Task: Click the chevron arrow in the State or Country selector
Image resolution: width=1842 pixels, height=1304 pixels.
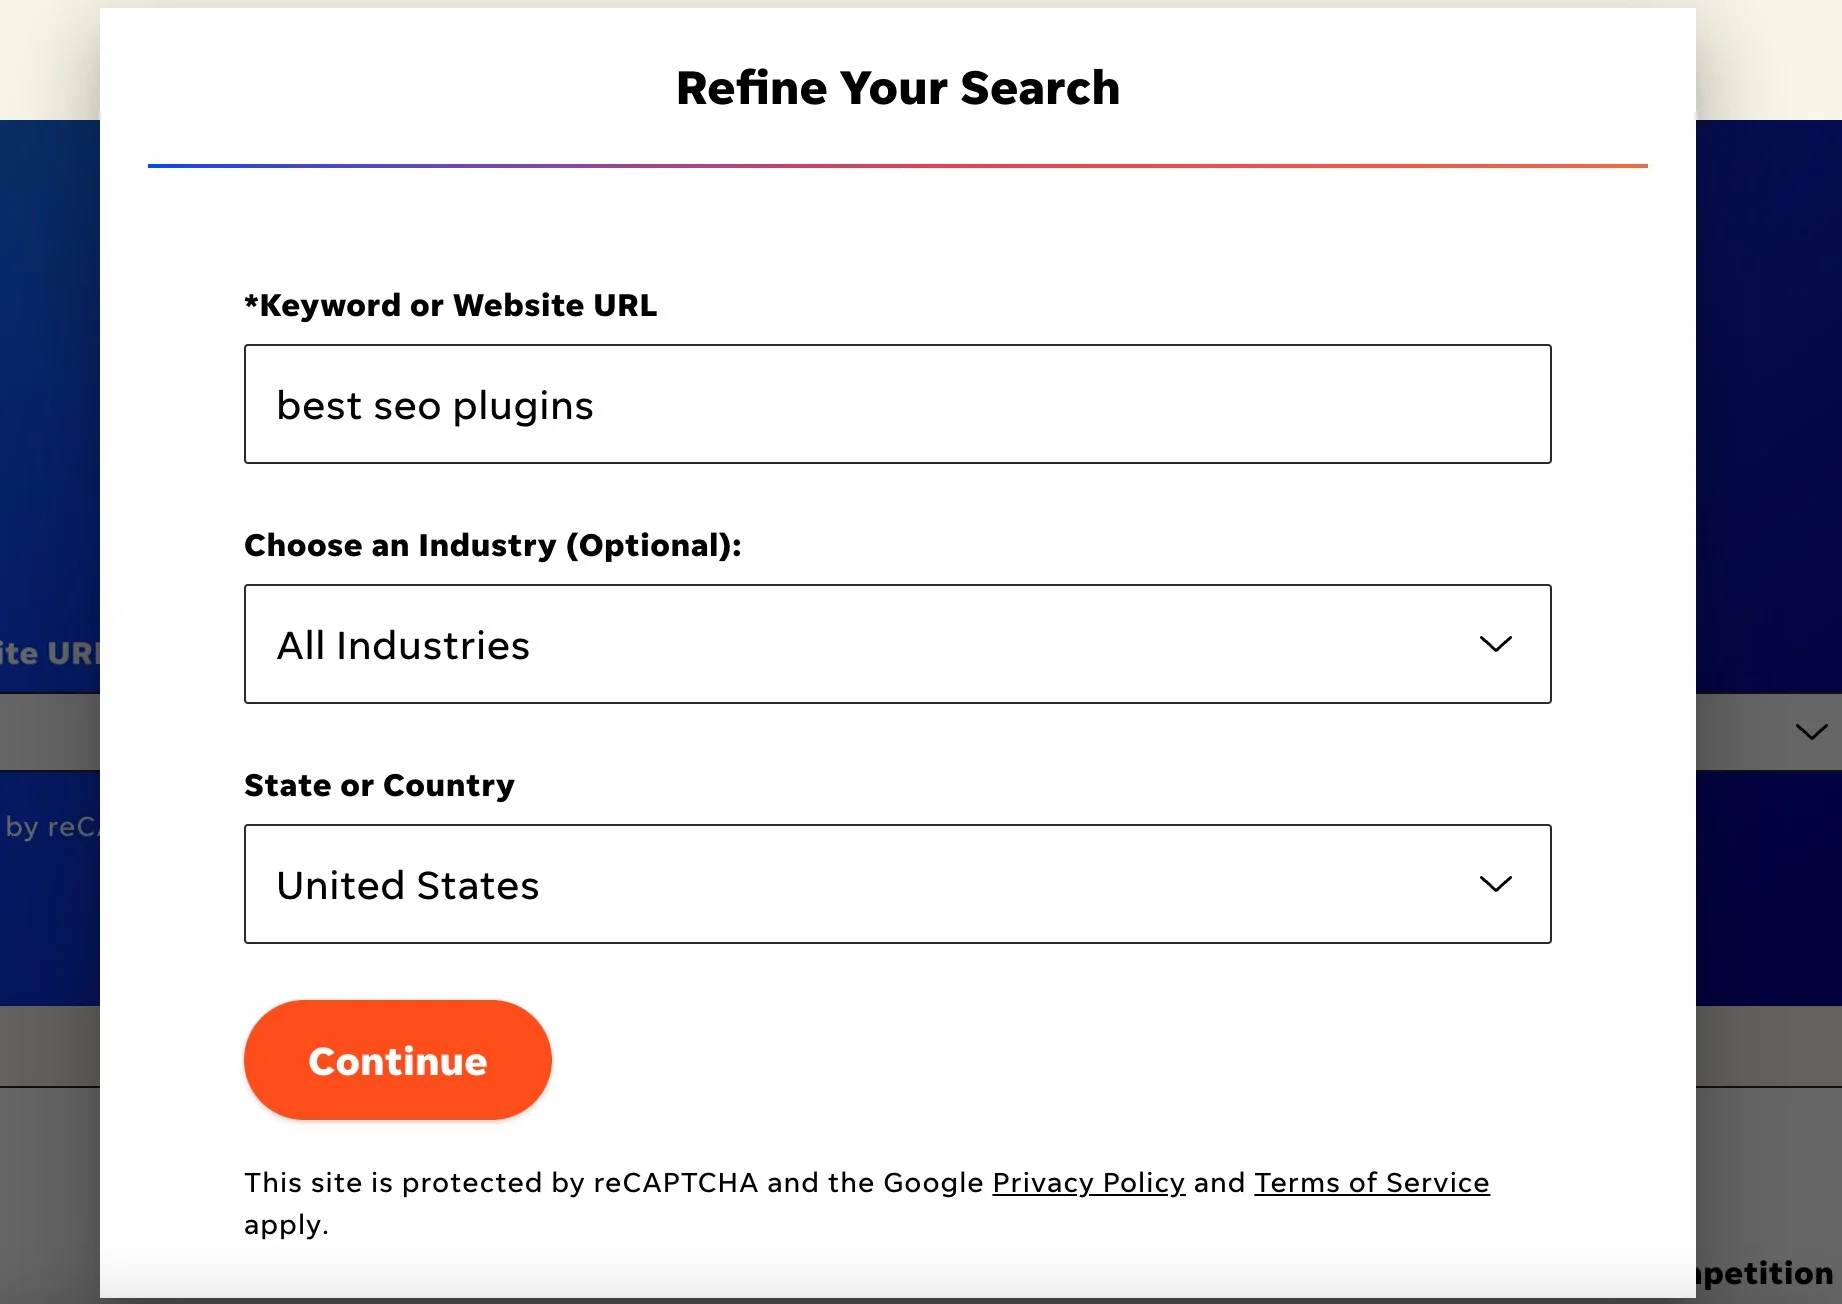Action: pyautogui.click(x=1495, y=884)
